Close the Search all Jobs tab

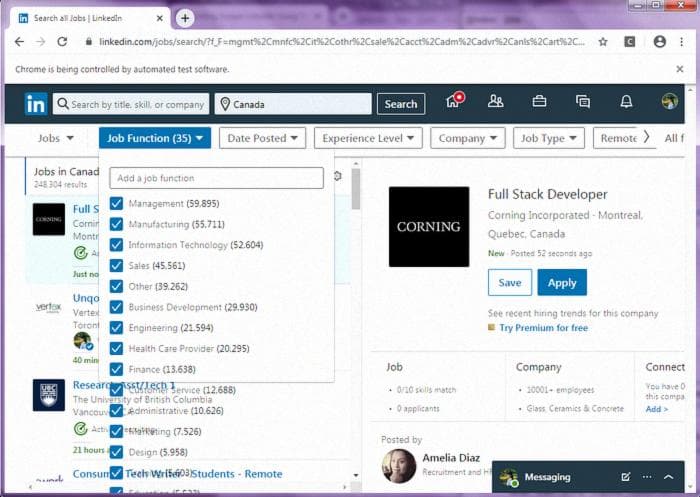[159, 18]
